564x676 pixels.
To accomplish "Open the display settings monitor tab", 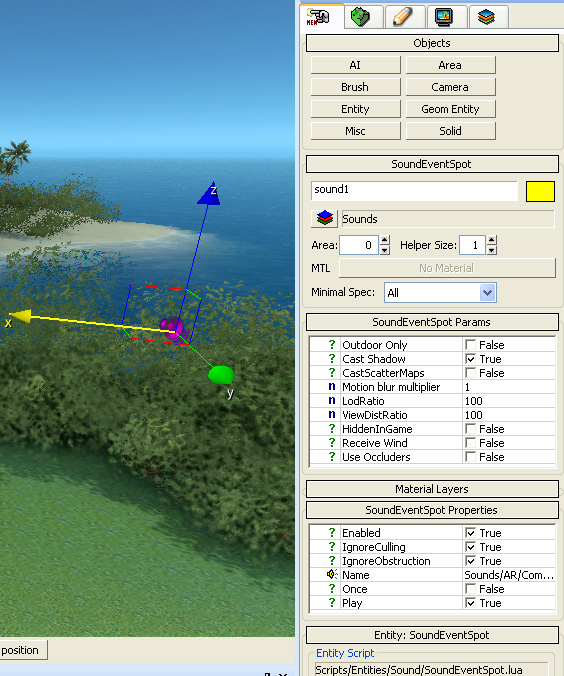I will (x=444, y=17).
